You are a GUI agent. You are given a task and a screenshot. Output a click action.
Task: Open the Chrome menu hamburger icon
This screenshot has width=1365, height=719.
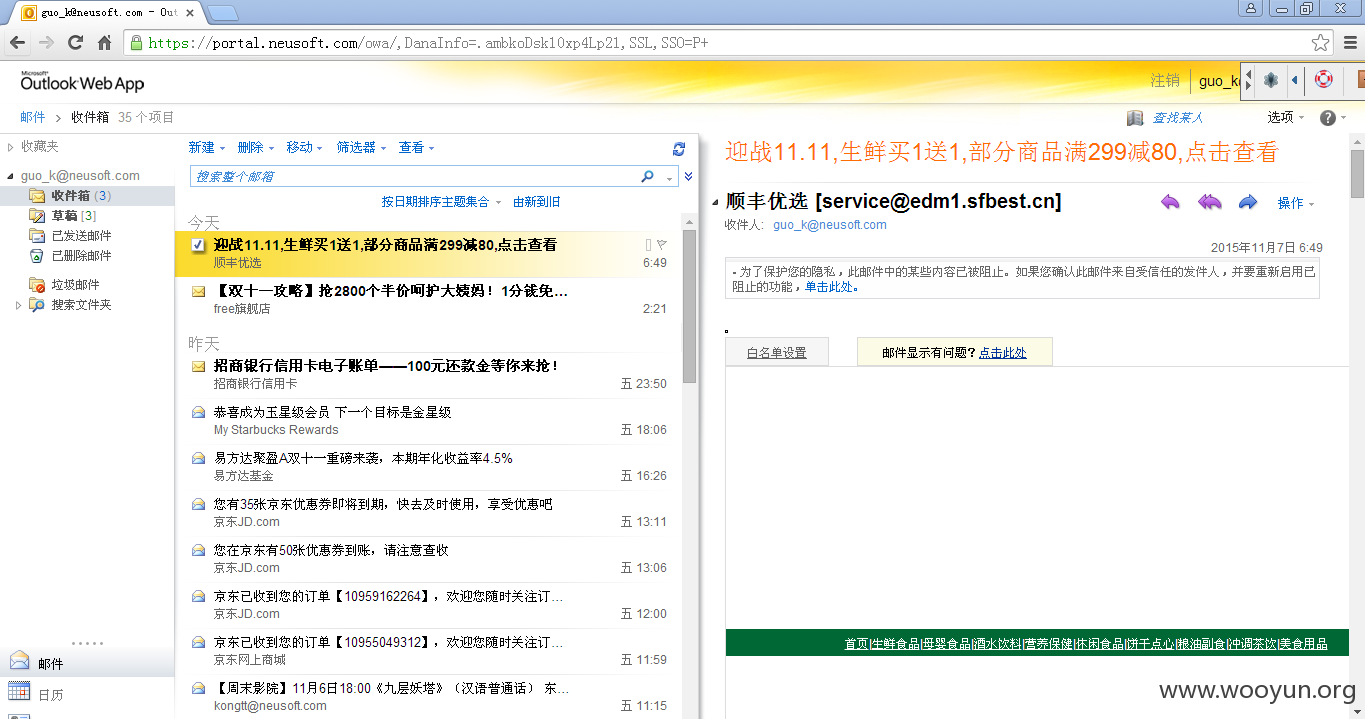click(x=1351, y=43)
